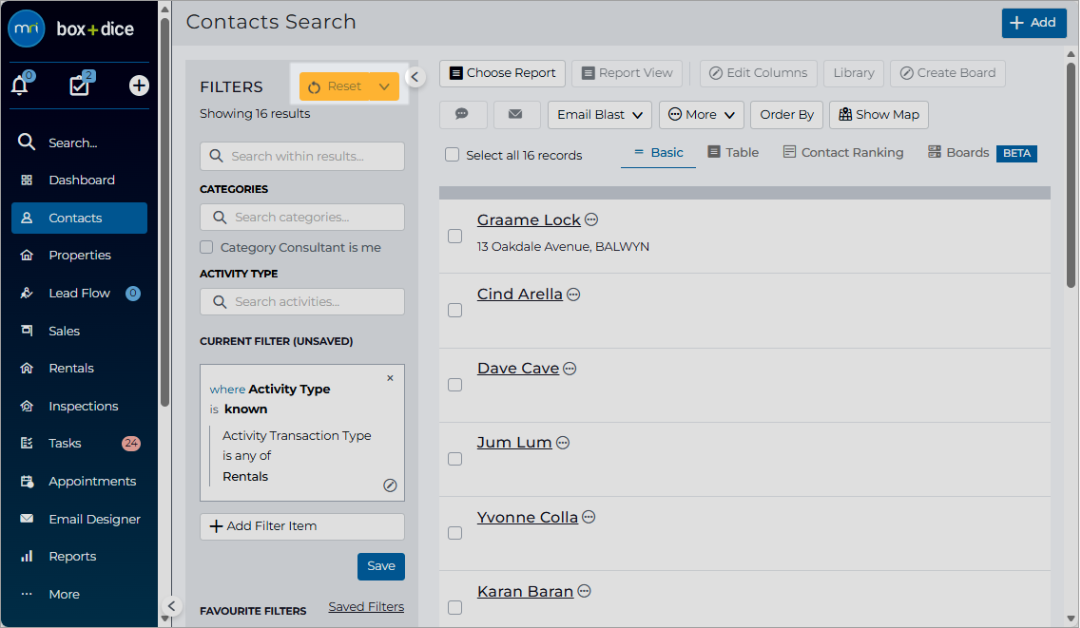The width and height of the screenshot is (1080, 628).
Task: Open Dashboard from the sidebar
Action: coord(79,180)
